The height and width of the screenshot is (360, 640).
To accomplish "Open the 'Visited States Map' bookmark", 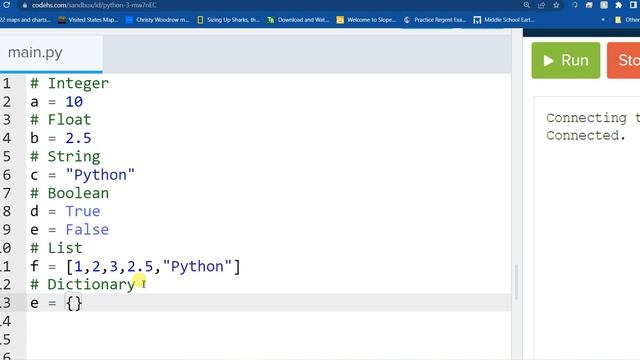I will coord(88,20).
